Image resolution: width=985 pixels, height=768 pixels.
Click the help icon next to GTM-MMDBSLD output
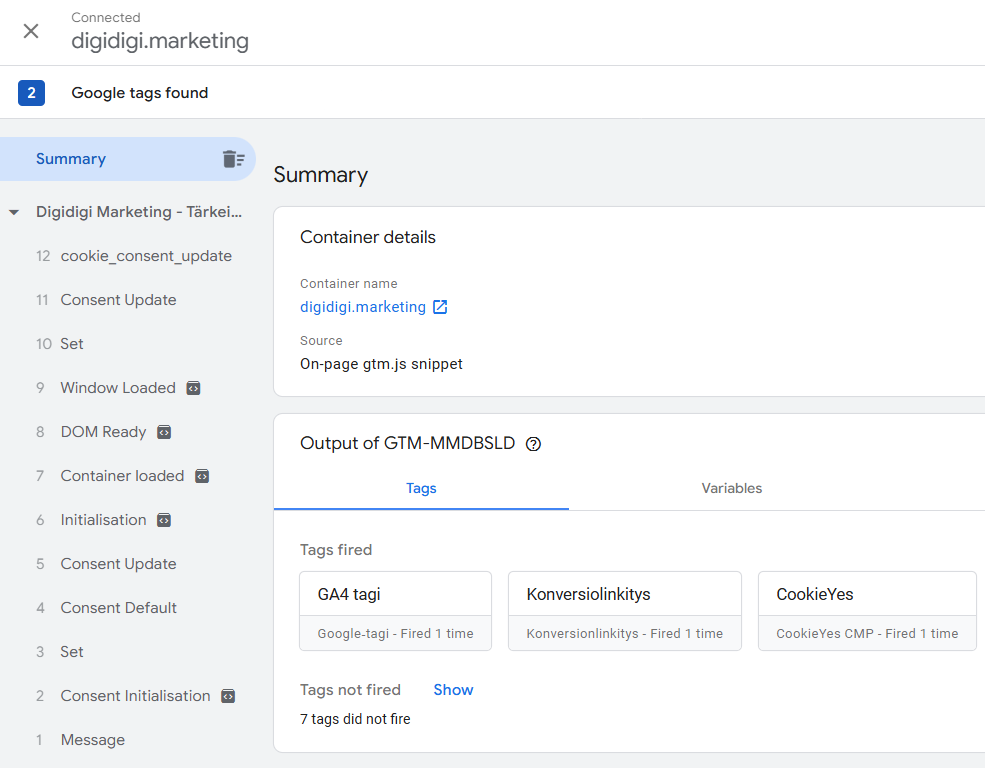point(533,443)
